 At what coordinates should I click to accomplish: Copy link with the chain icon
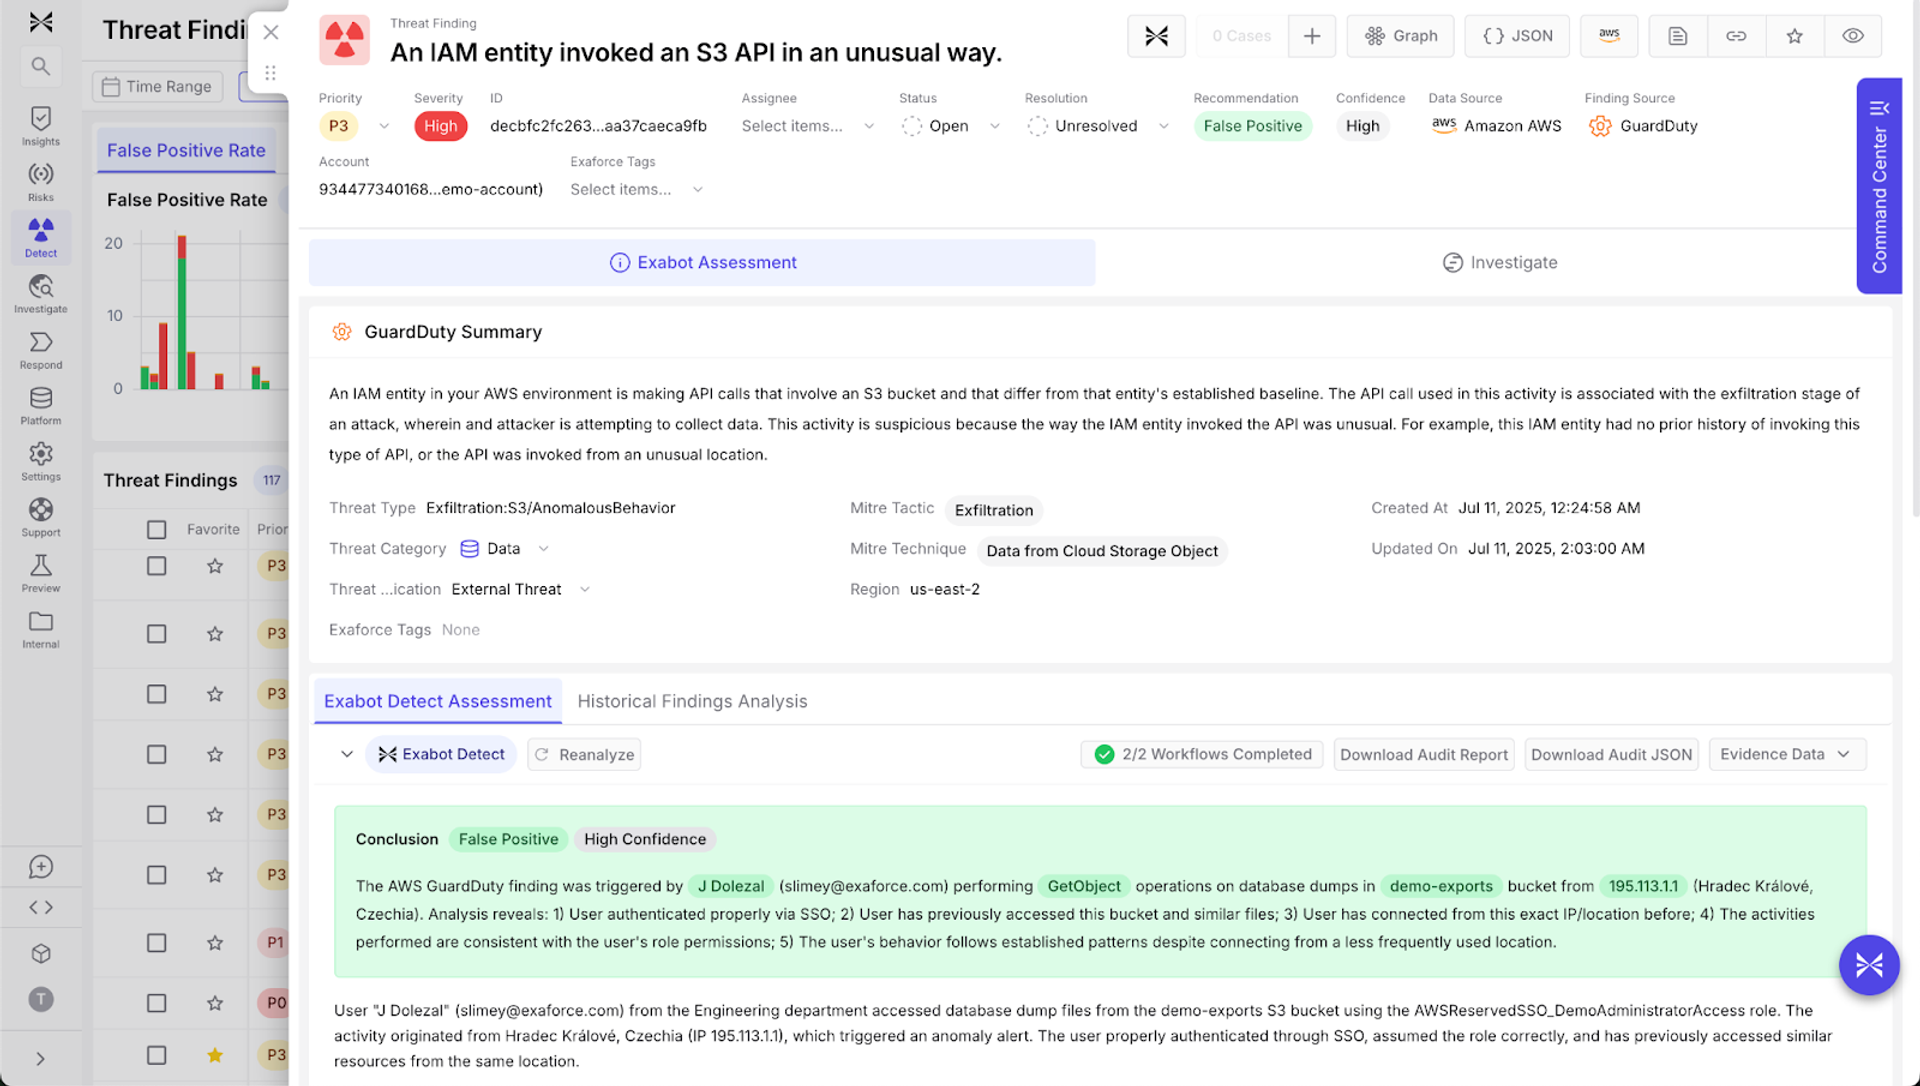tap(1736, 36)
